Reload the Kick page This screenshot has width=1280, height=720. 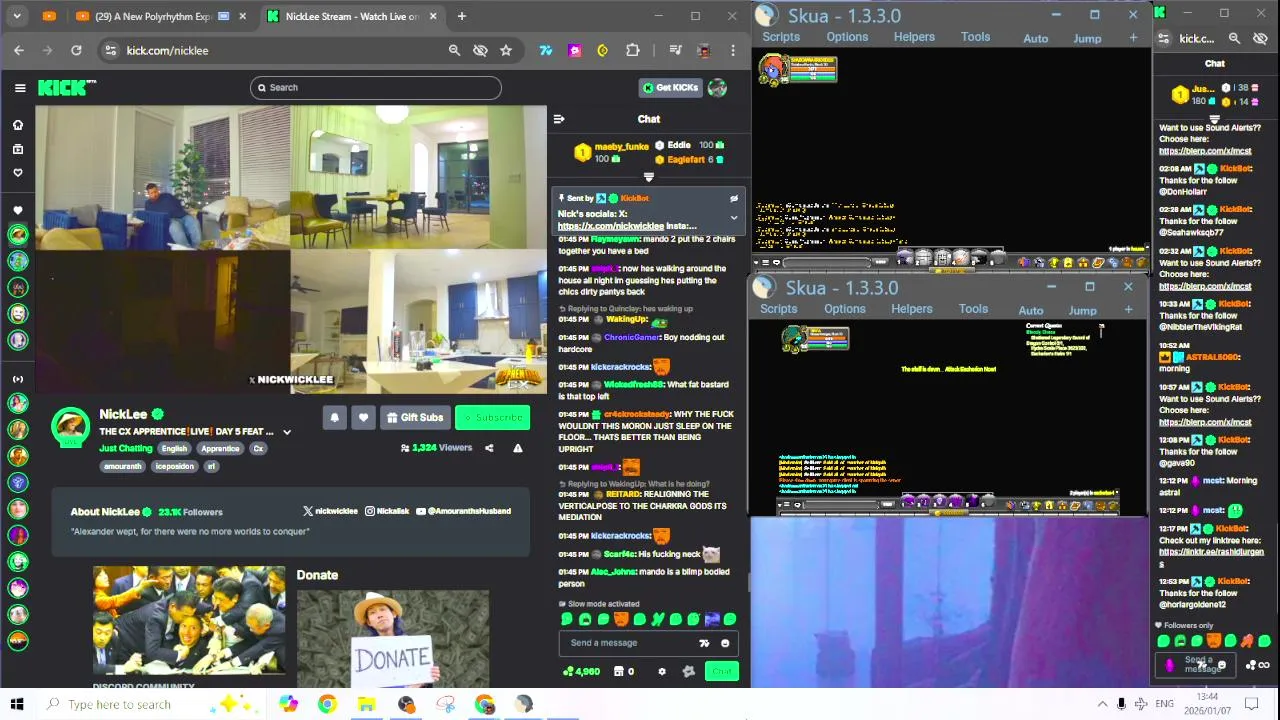[76, 50]
